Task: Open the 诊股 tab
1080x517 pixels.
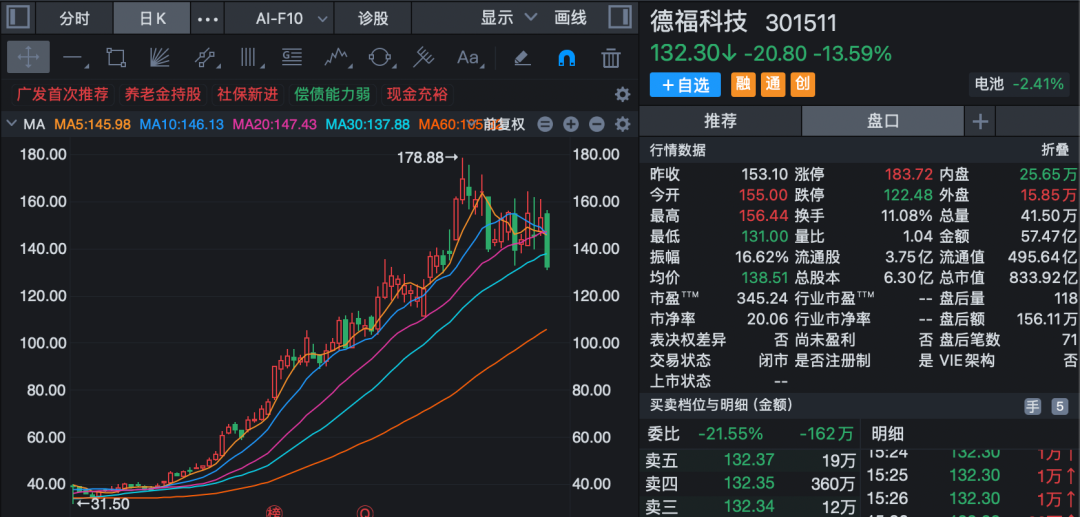Action: [x=373, y=18]
